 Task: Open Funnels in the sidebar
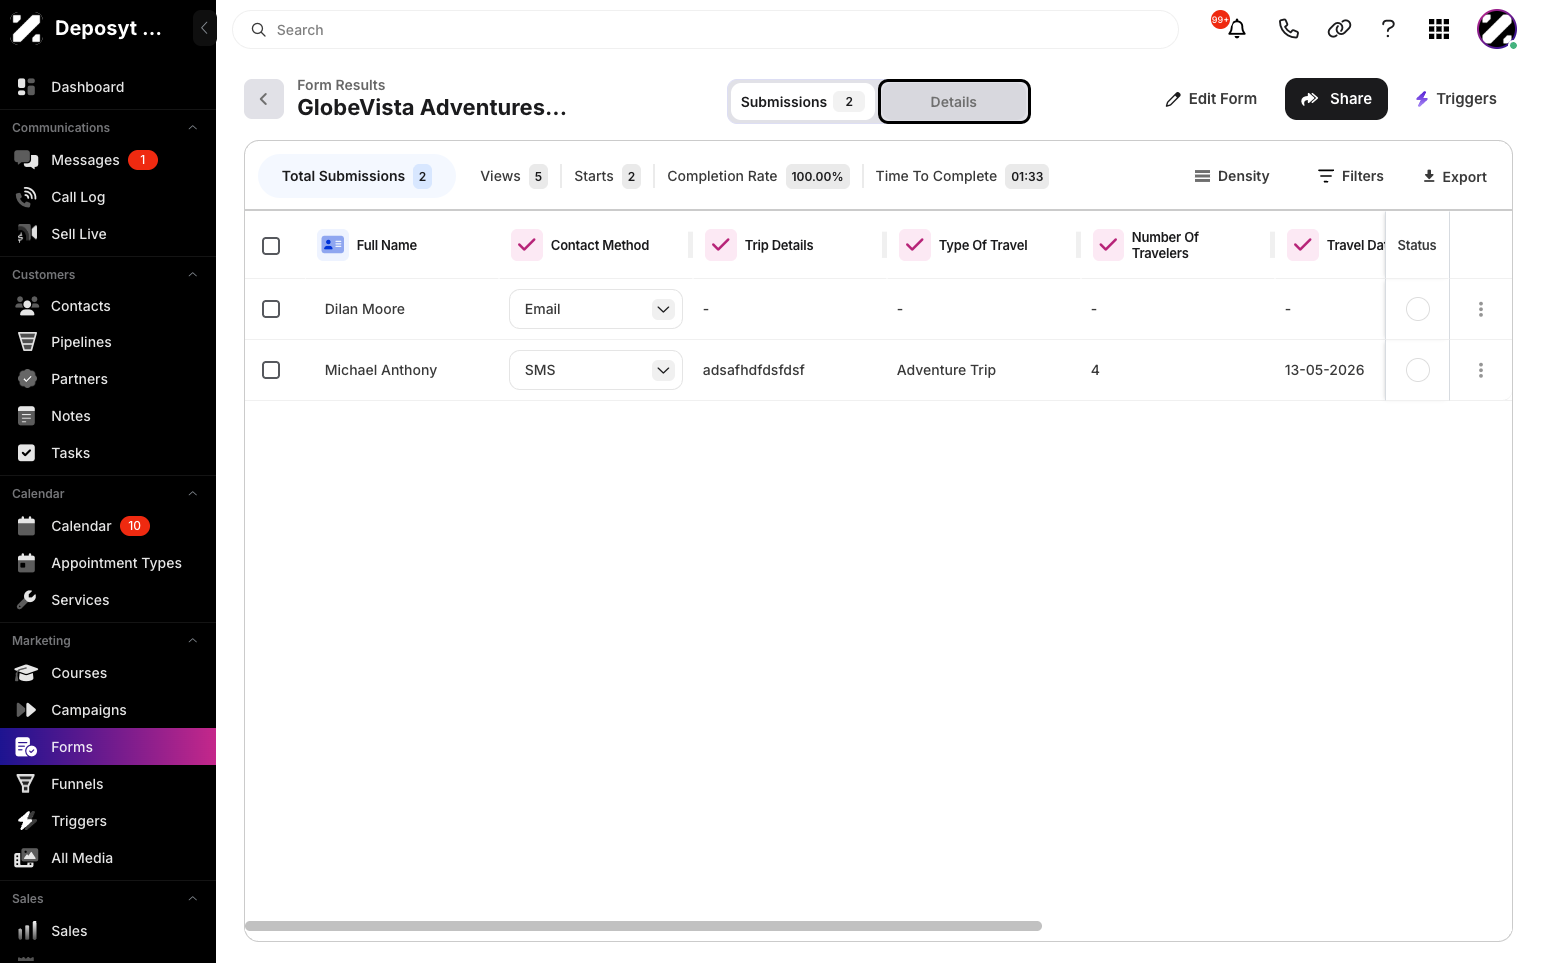point(108,784)
